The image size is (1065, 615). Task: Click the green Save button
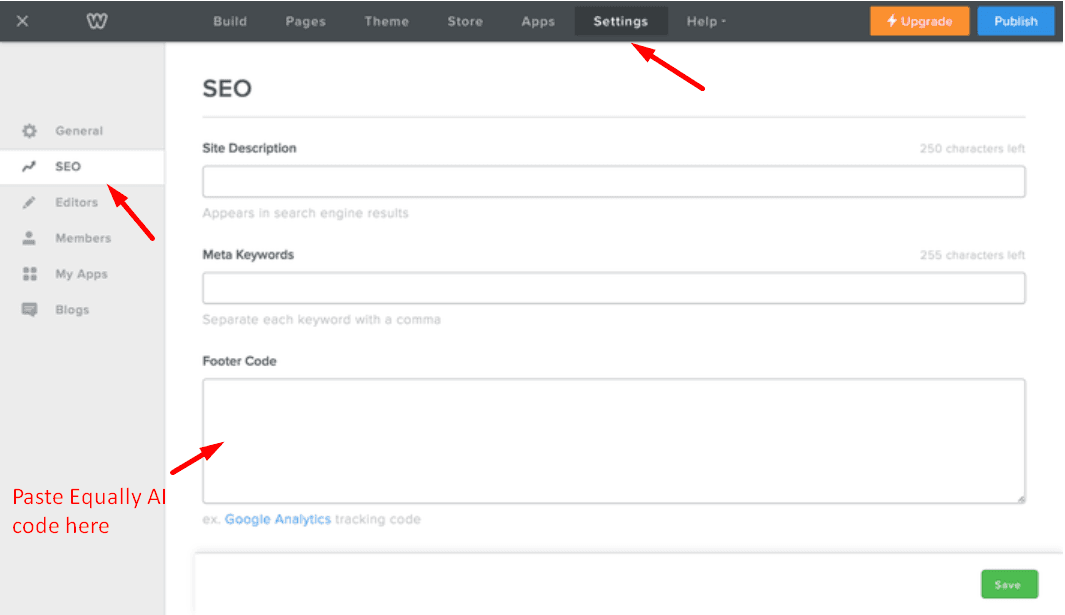pos(1008,585)
